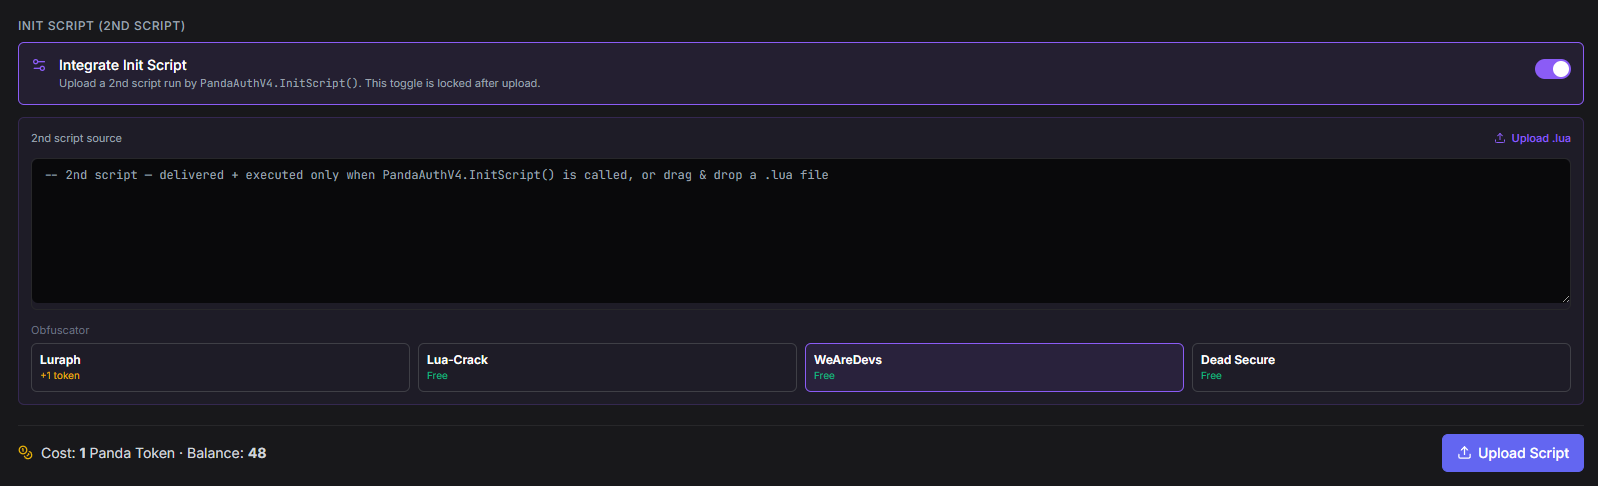Image resolution: width=1598 pixels, height=486 pixels.
Task: Click the upload icon inside Upload Script button
Action: pyautogui.click(x=1464, y=453)
